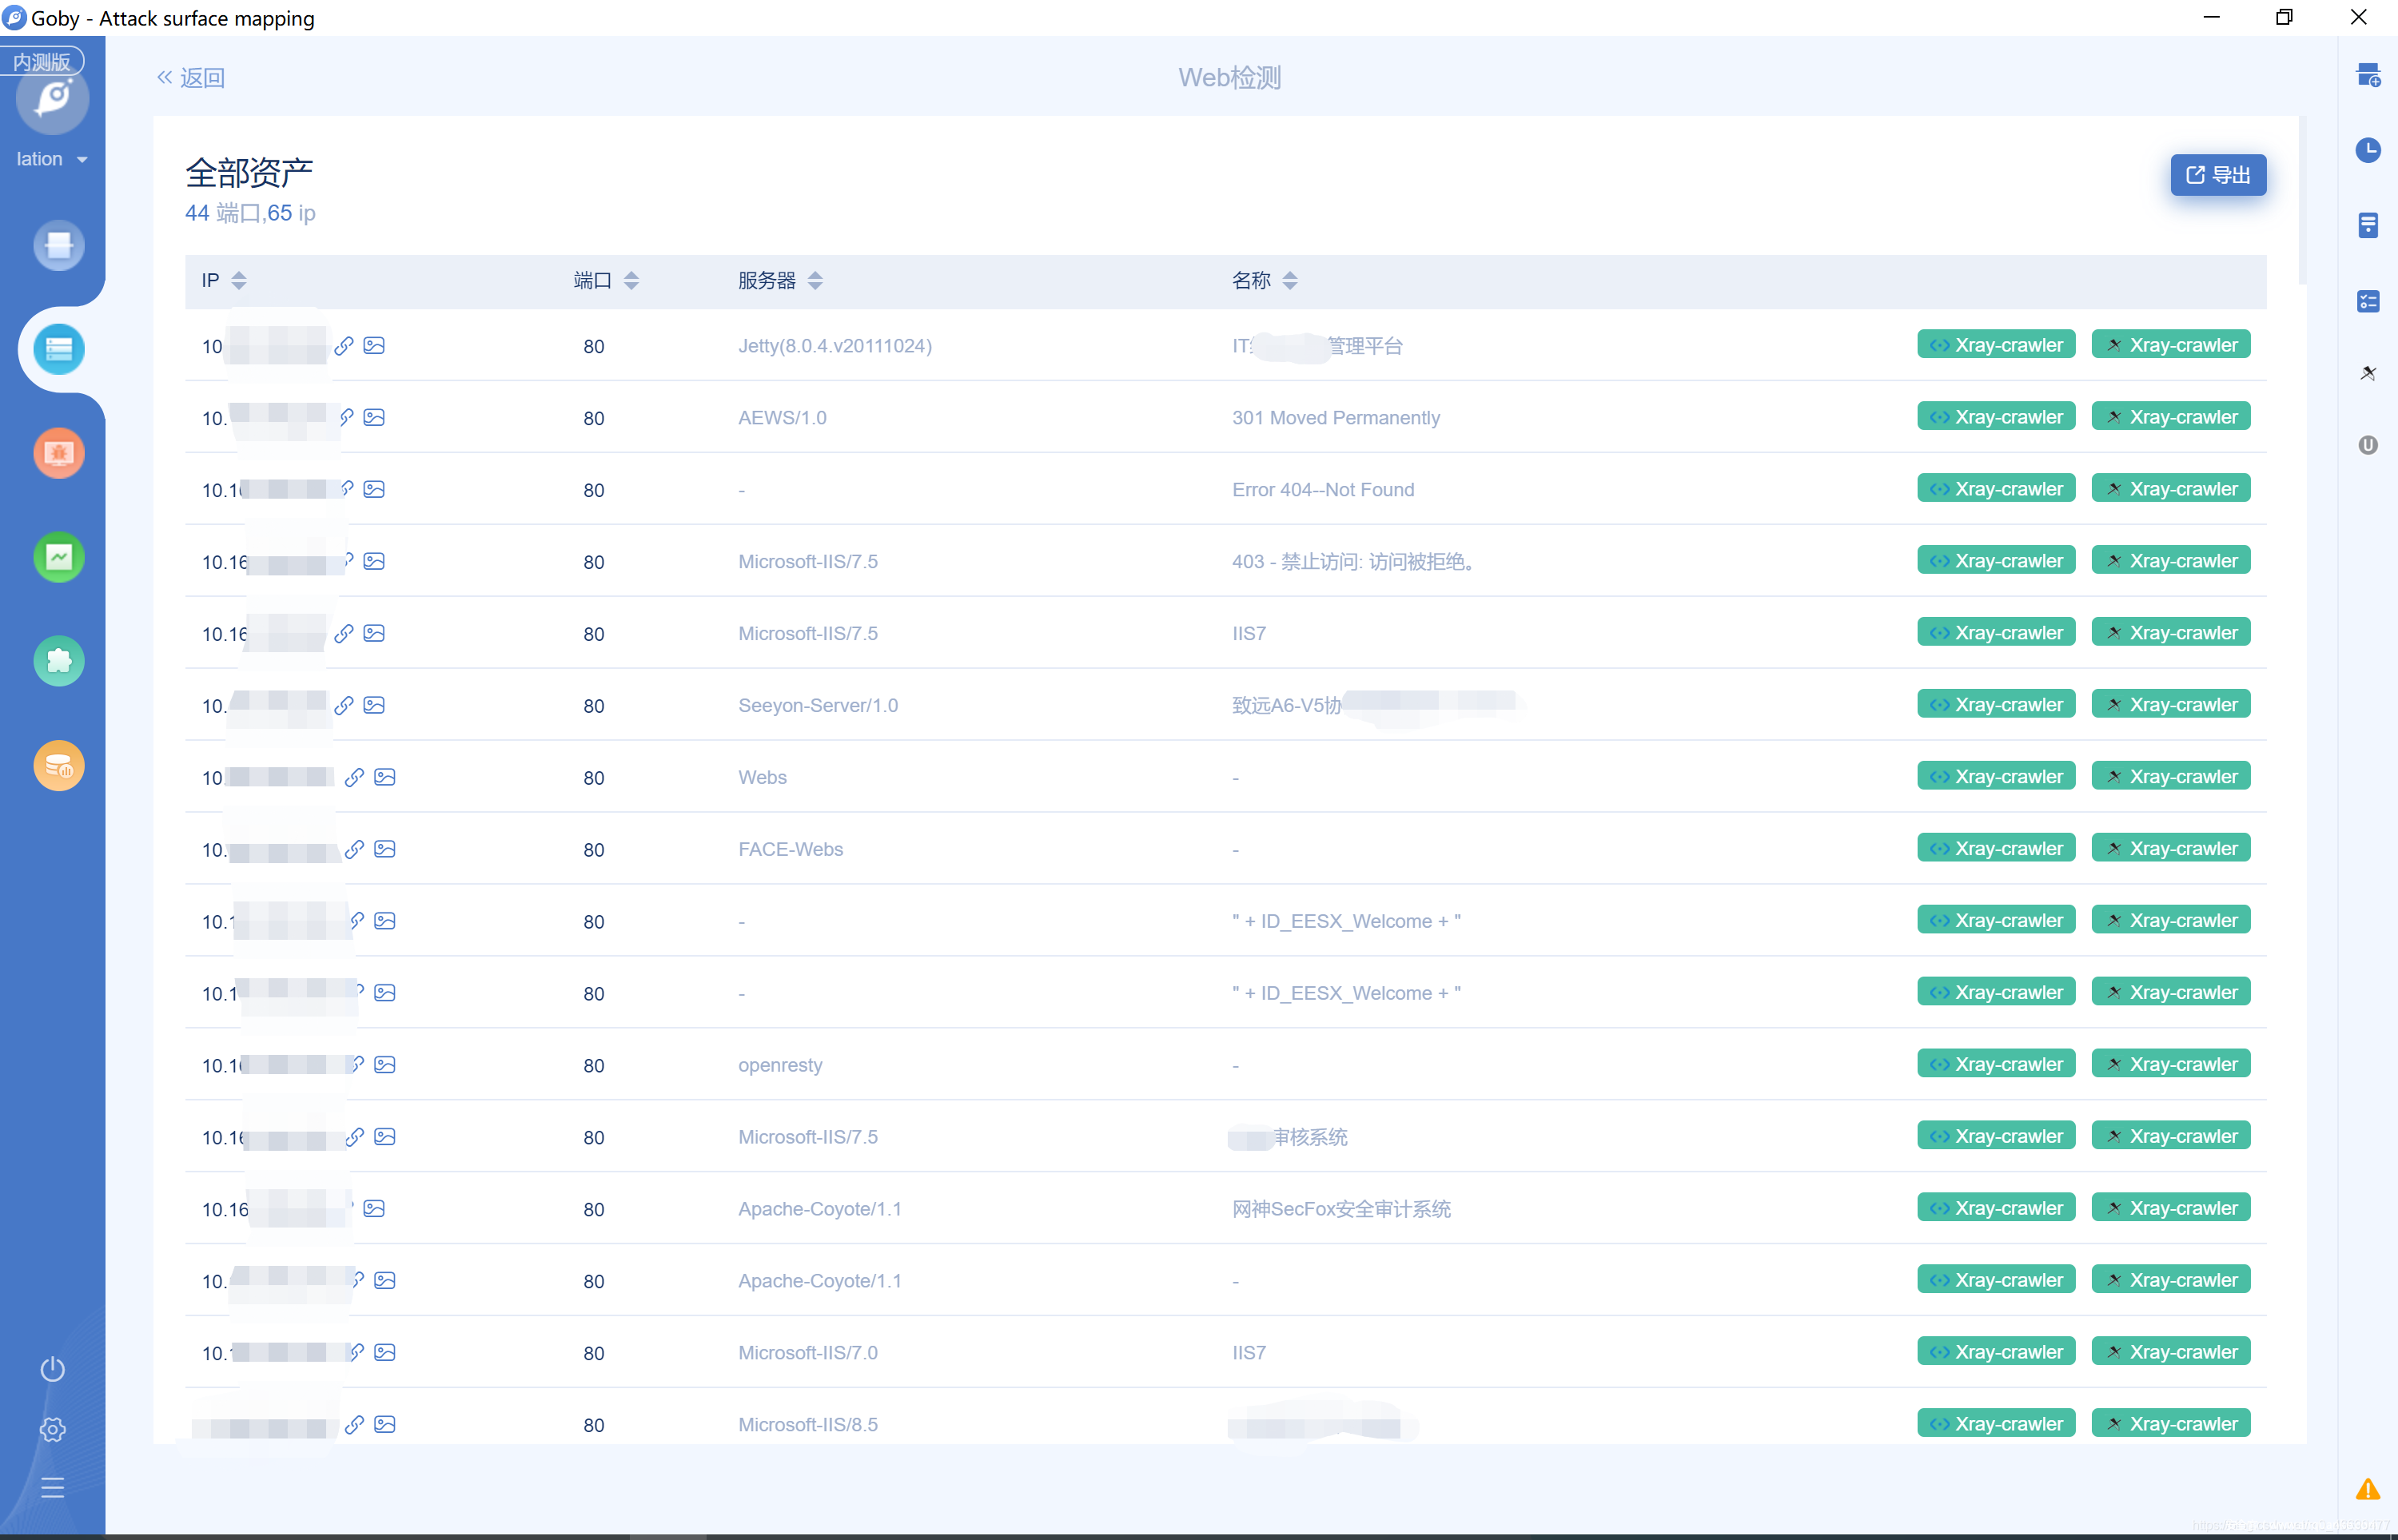Open the puzzle-piece extensions sidebar icon

59,661
